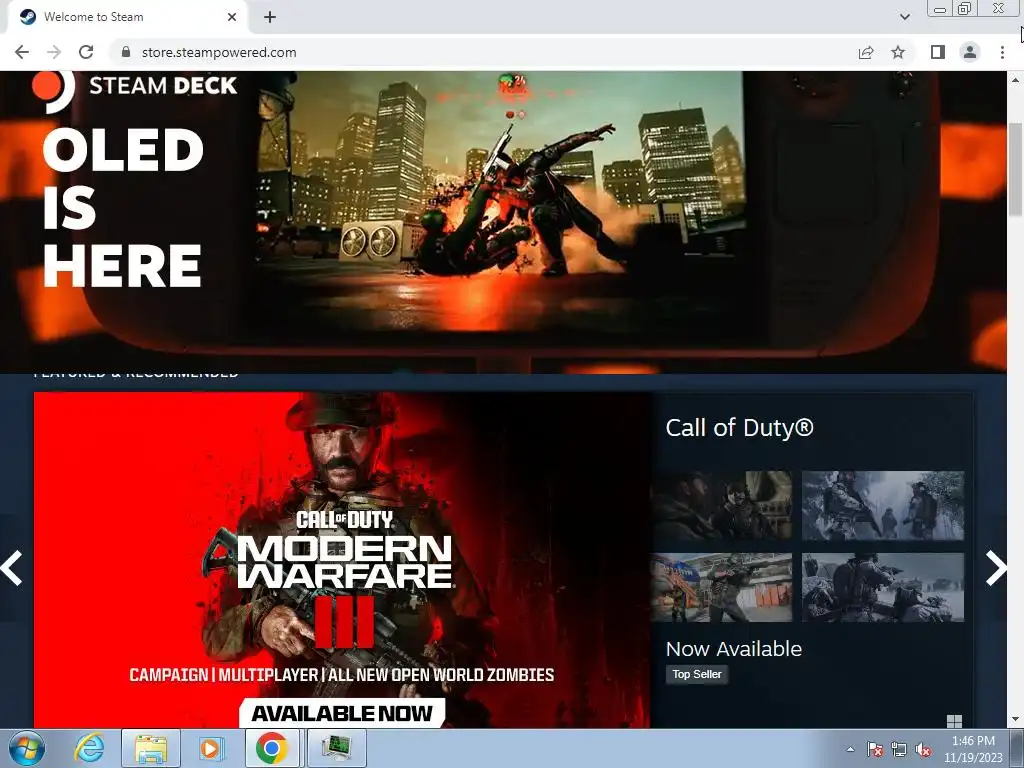This screenshot has height=768, width=1024.
Task: Open the Windows Start menu
Action: [27, 748]
